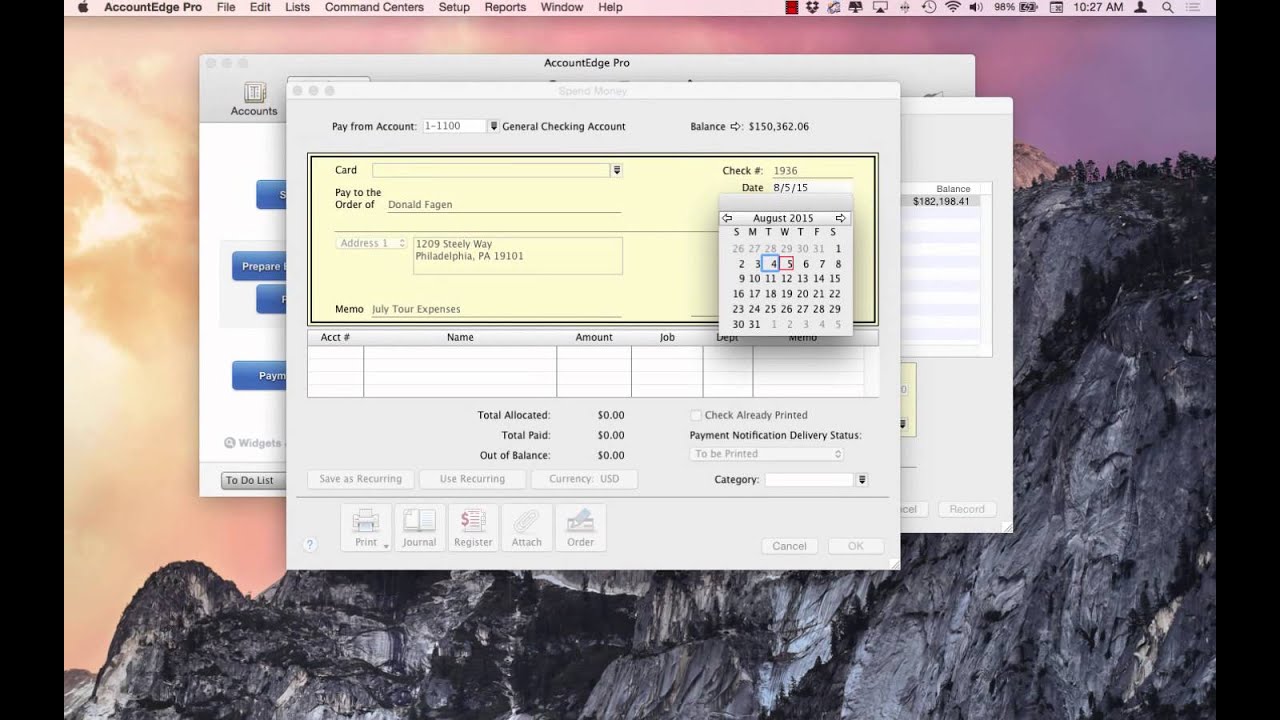Open the Apple menu

pos(83,7)
